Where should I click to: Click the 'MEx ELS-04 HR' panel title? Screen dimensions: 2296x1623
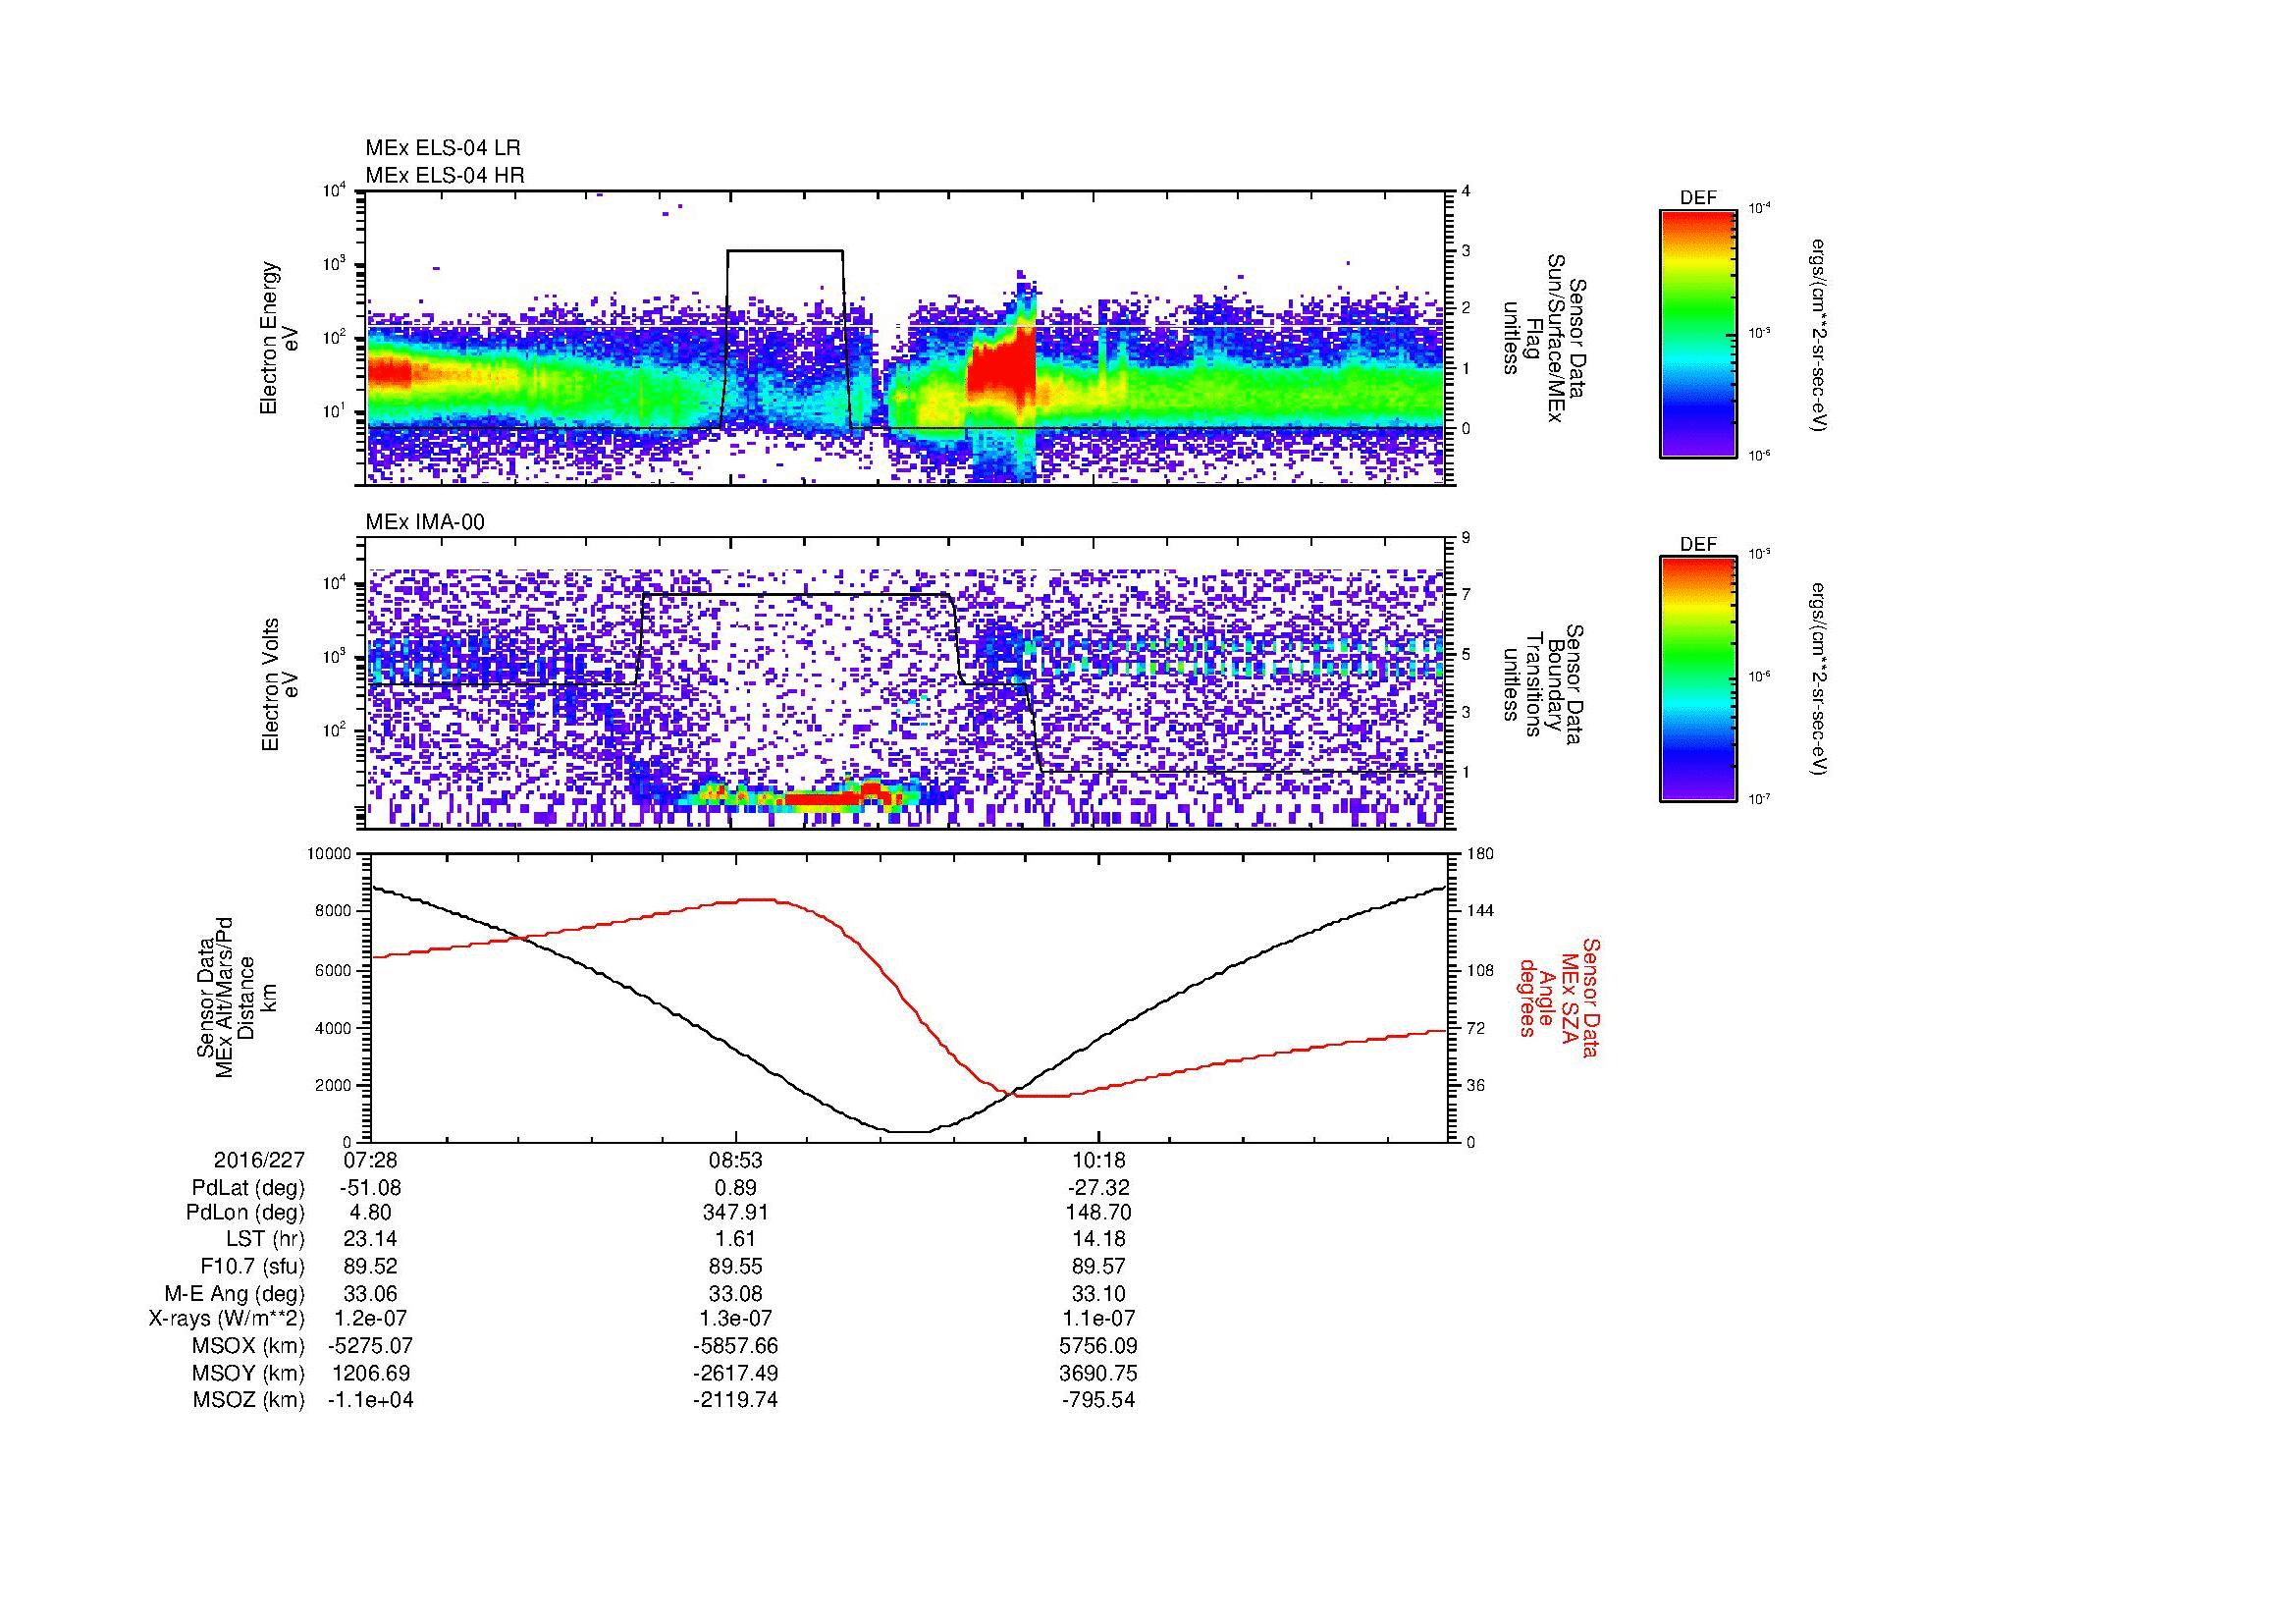[x=445, y=175]
